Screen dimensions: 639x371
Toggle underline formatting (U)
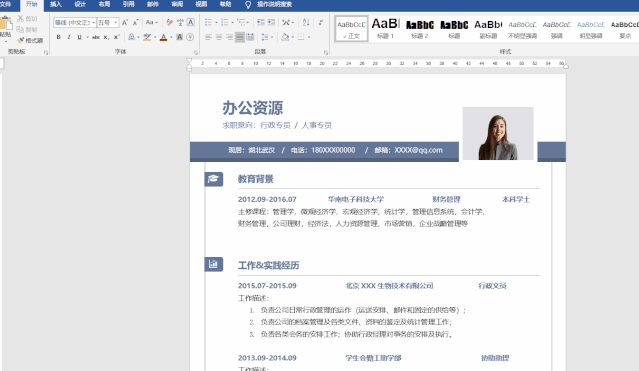(x=79, y=37)
